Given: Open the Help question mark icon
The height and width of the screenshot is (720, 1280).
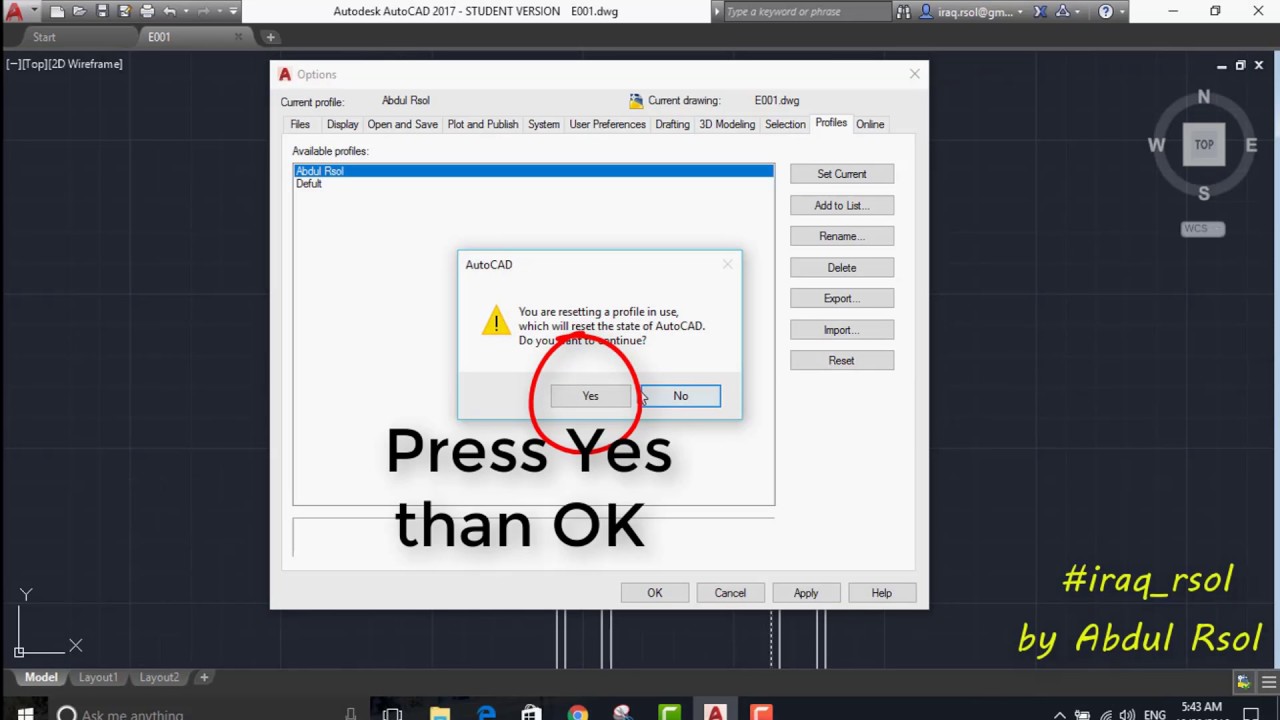Looking at the screenshot, I should tap(1105, 12).
